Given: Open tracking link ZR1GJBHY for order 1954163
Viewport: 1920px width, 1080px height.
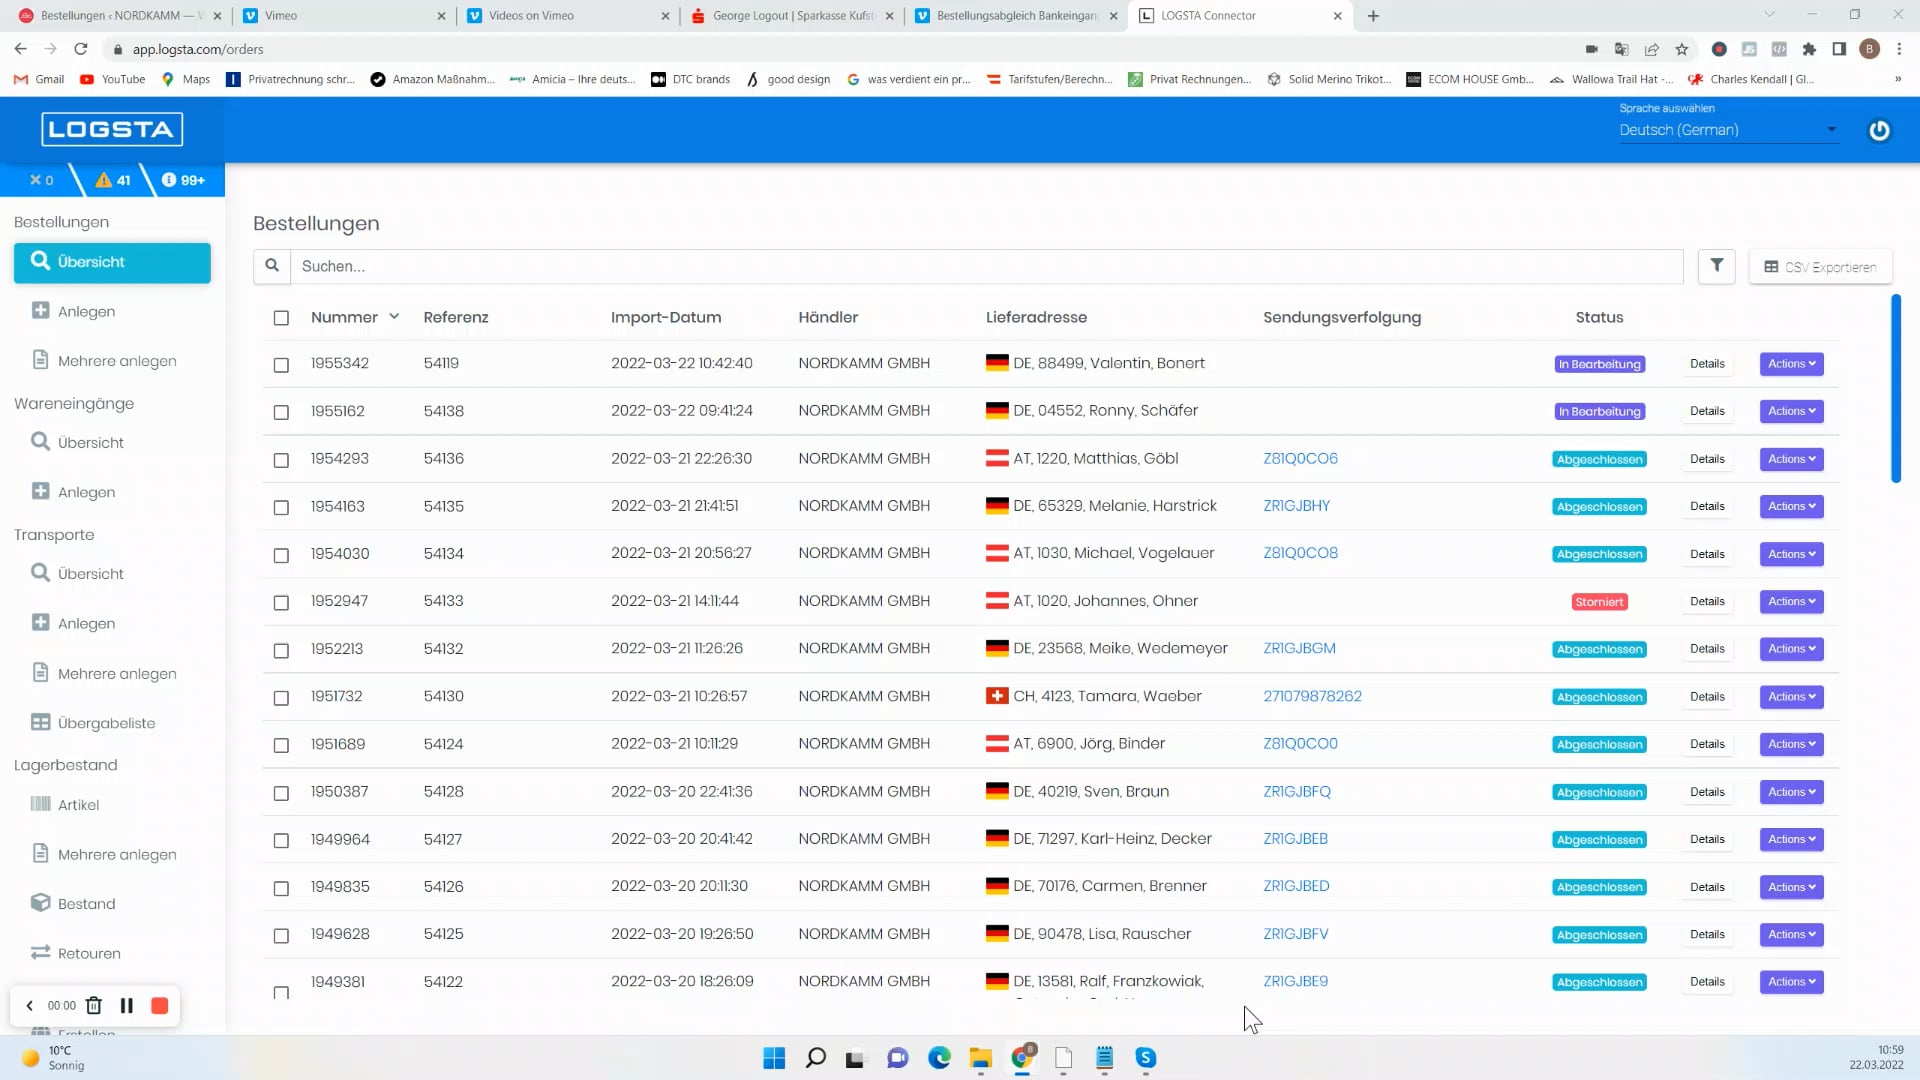Looking at the screenshot, I should (x=1295, y=505).
